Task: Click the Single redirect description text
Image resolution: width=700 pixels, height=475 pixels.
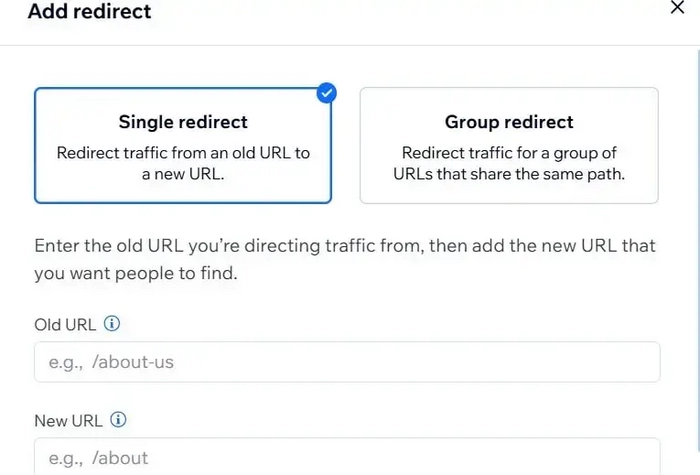Action: [x=183, y=163]
